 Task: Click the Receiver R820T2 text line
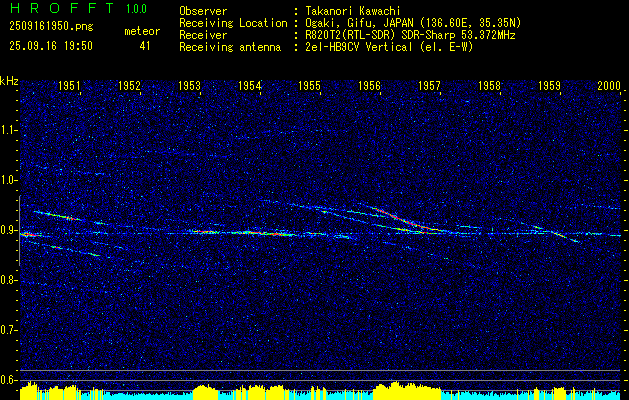coord(347,35)
